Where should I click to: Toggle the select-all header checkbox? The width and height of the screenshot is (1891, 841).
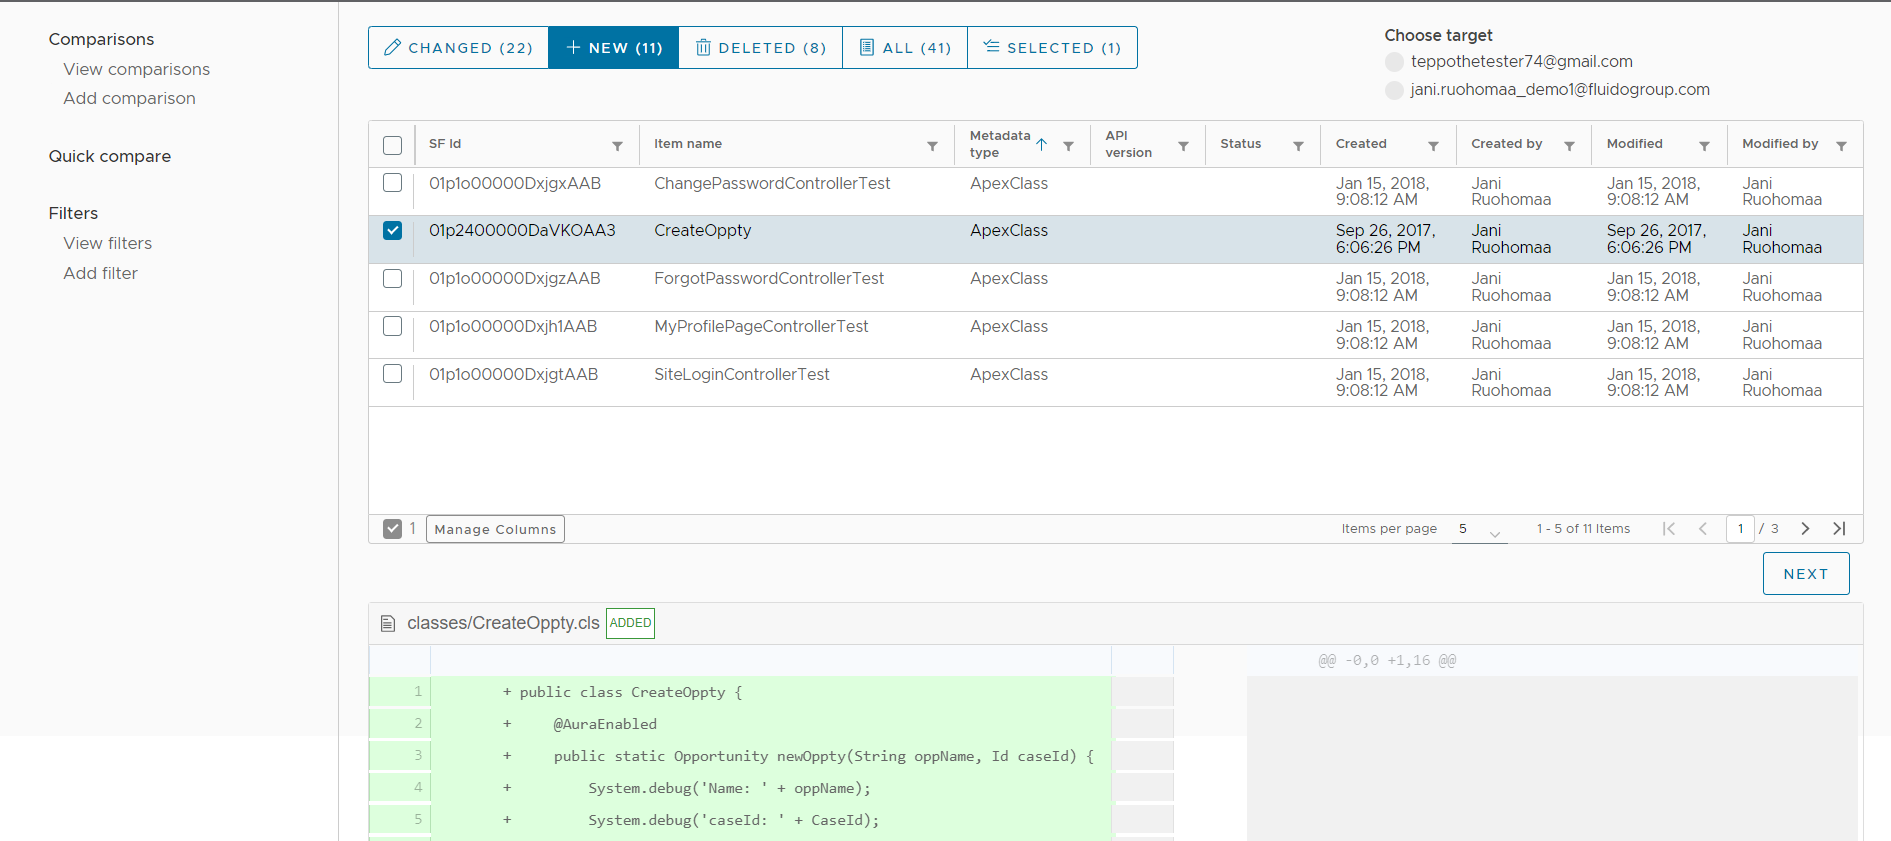pyautogui.click(x=393, y=146)
